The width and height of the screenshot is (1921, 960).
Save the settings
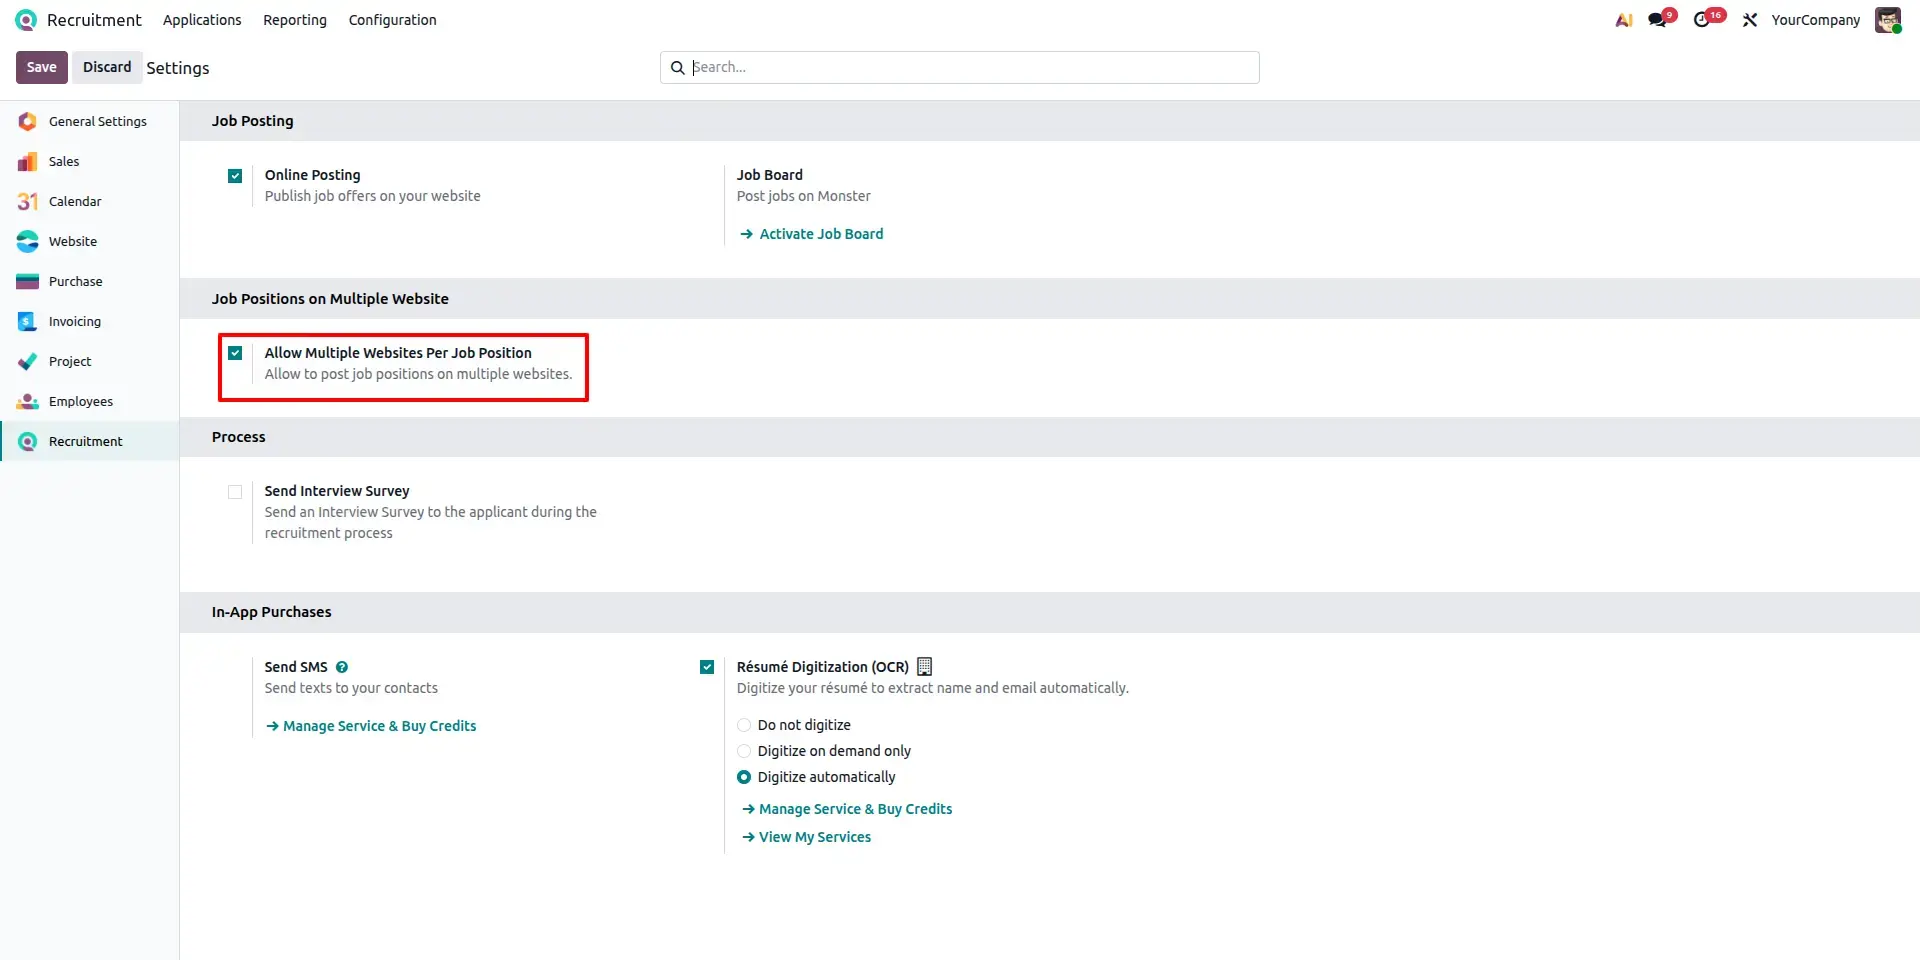(42, 67)
